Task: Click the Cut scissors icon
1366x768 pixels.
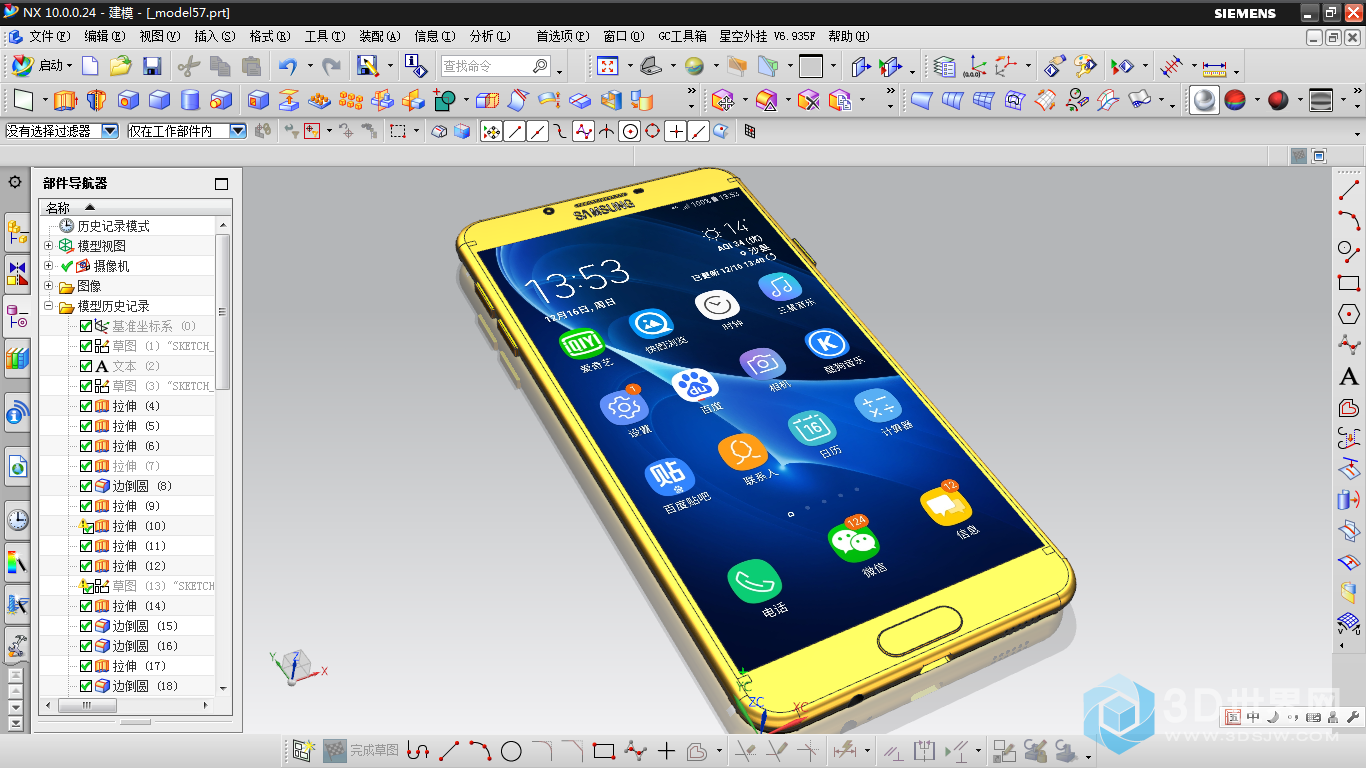Action: 188,66
